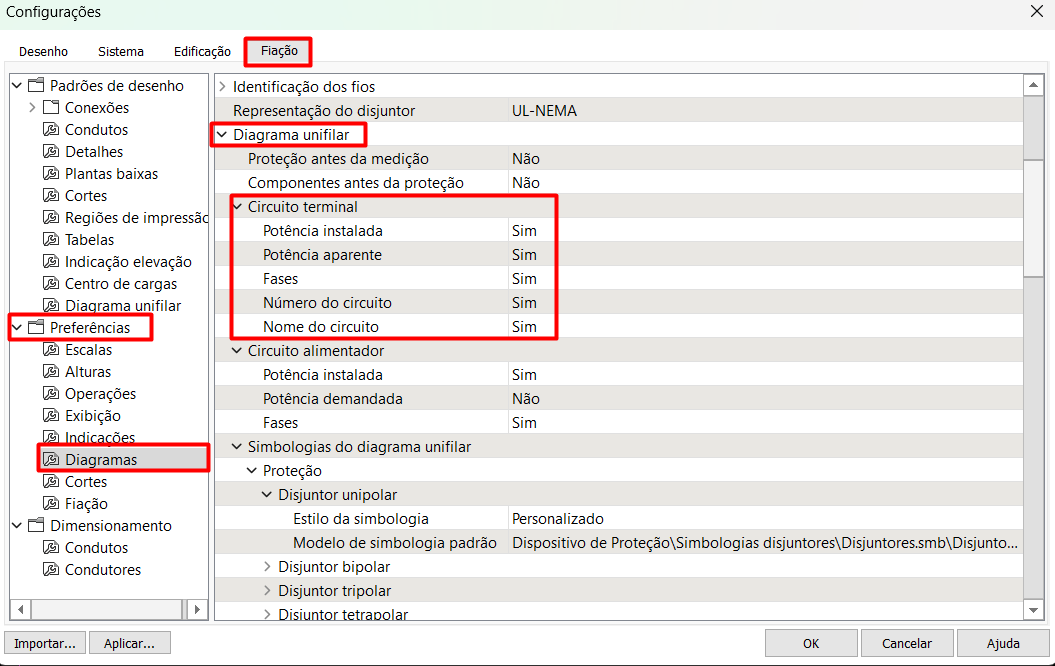Select Representação do disjuntor UL-NEMA value
Image resolution: width=1055 pixels, height=666 pixels.
click(x=544, y=111)
